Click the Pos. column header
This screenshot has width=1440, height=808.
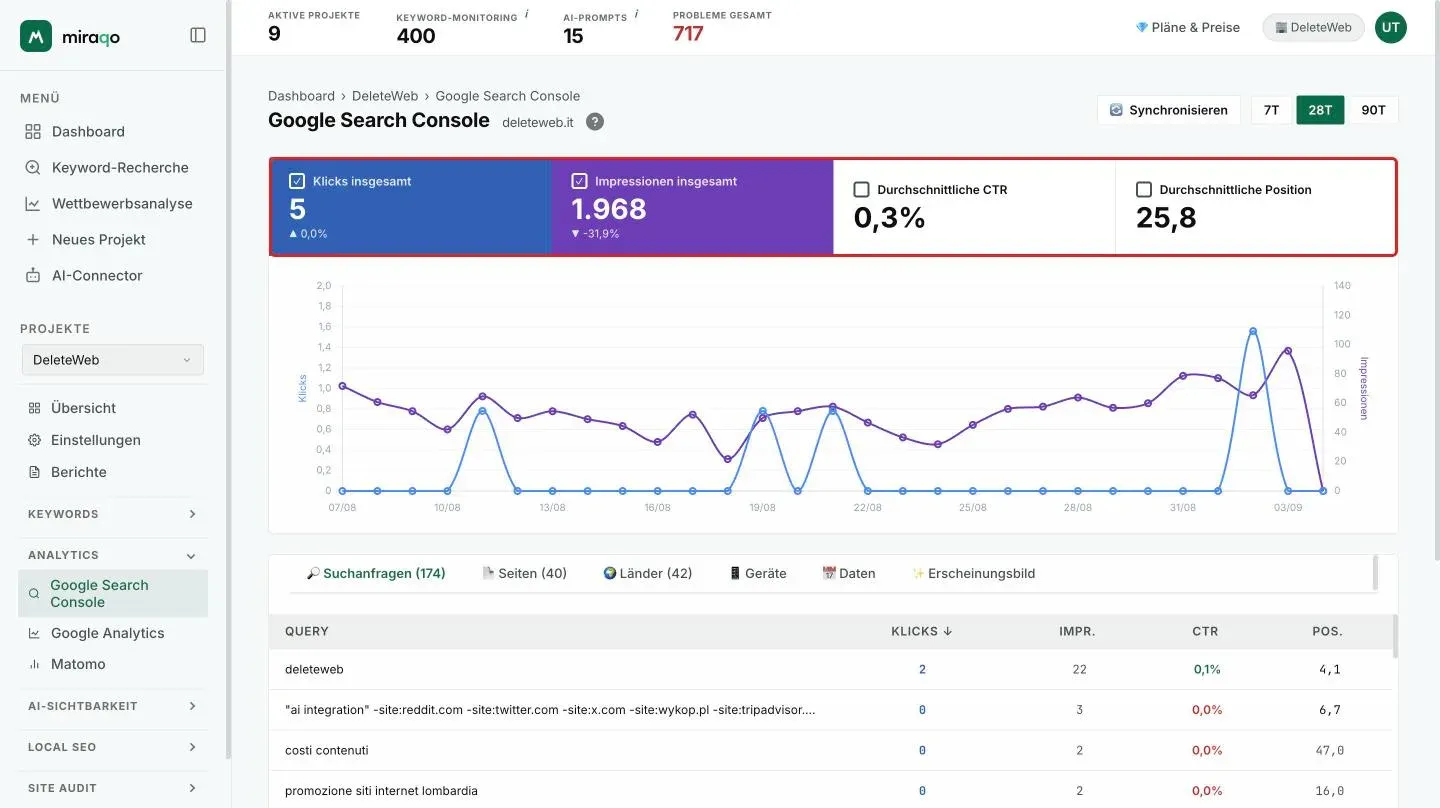coord(1327,632)
